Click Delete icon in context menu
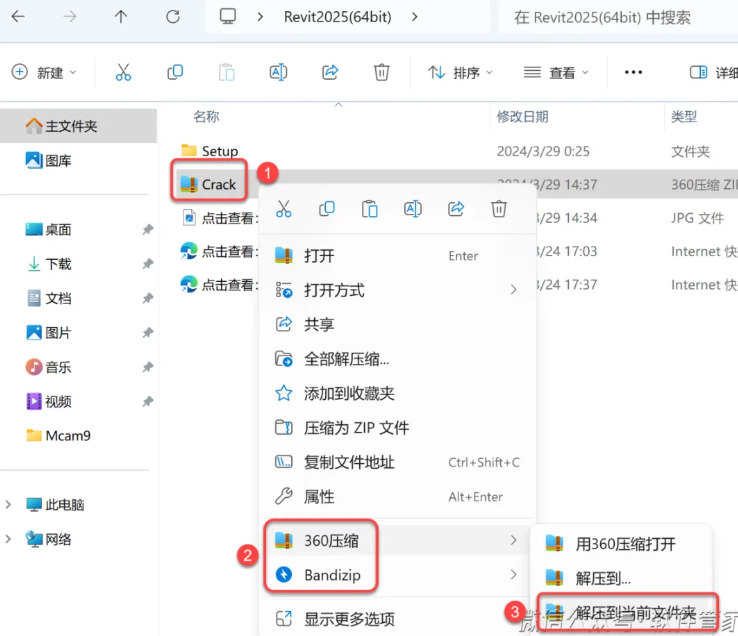This screenshot has width=738, height=636. (x=499, y=209)
